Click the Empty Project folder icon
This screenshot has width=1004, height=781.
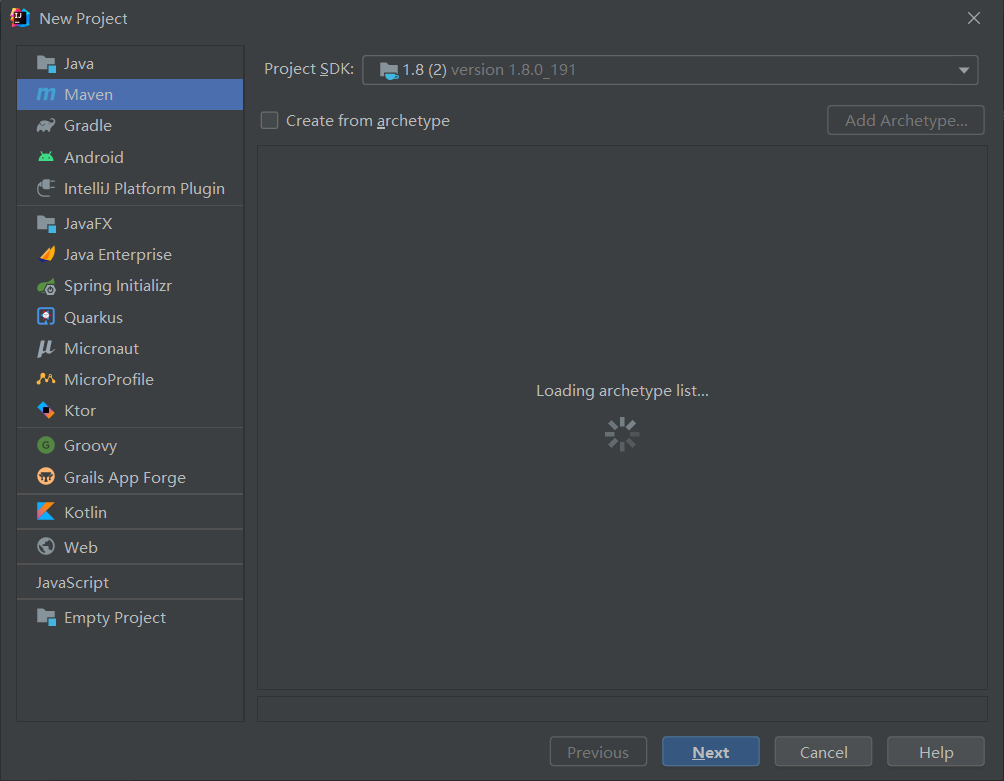point(46,617)
